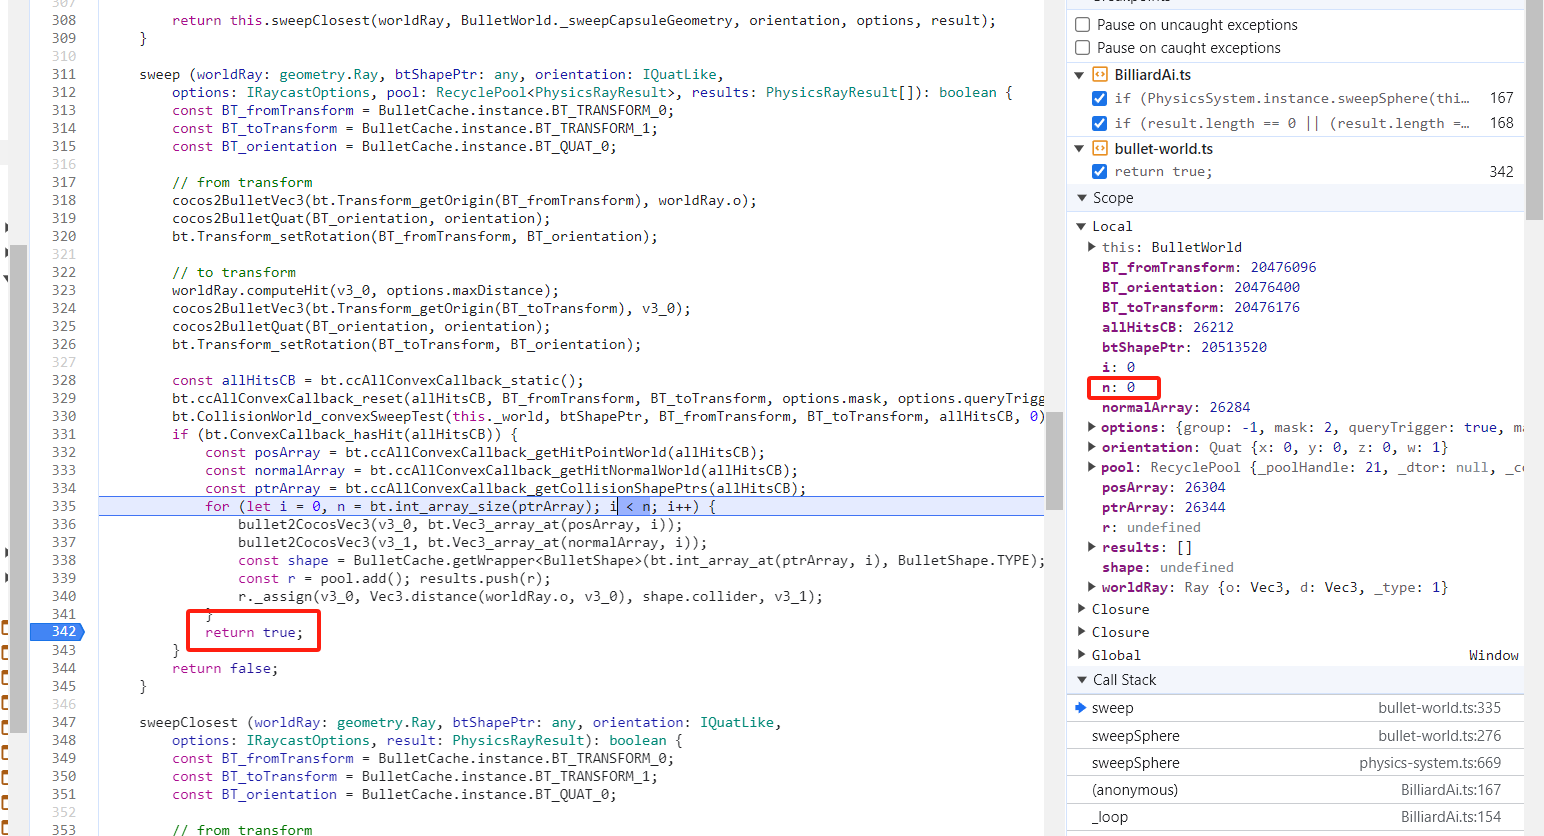Click gutter line number 330
This screenshot has height=836, width=1544.
64,416
